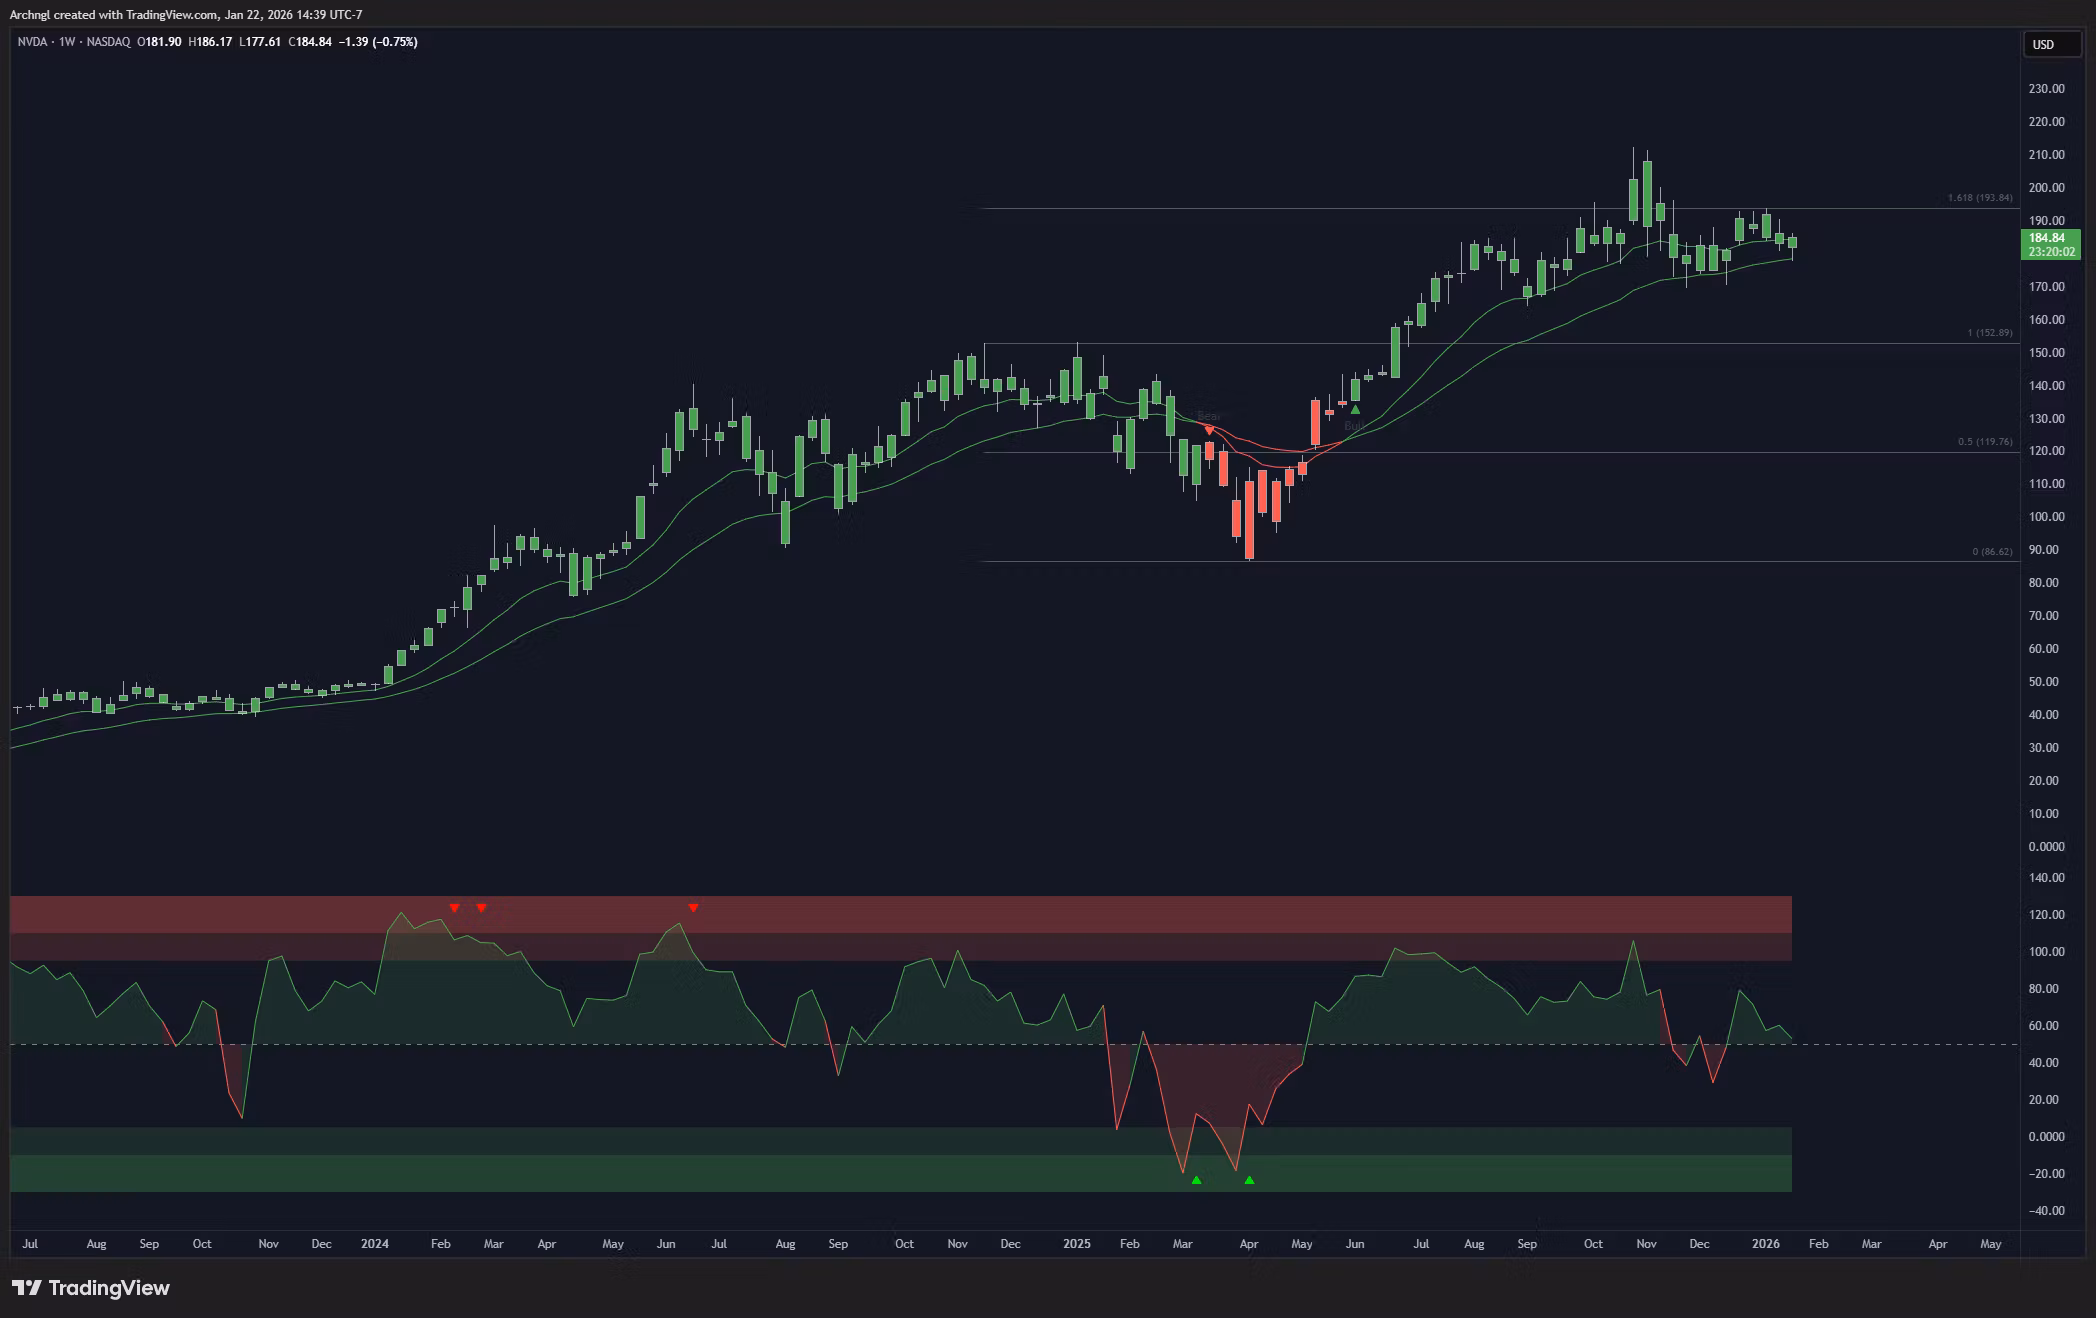The width and height of the screenshot is (2096, 1318).
Task: Click the −20.00 oscillator axis label
Action: pyautogui.click(x=2045, y=1174)
